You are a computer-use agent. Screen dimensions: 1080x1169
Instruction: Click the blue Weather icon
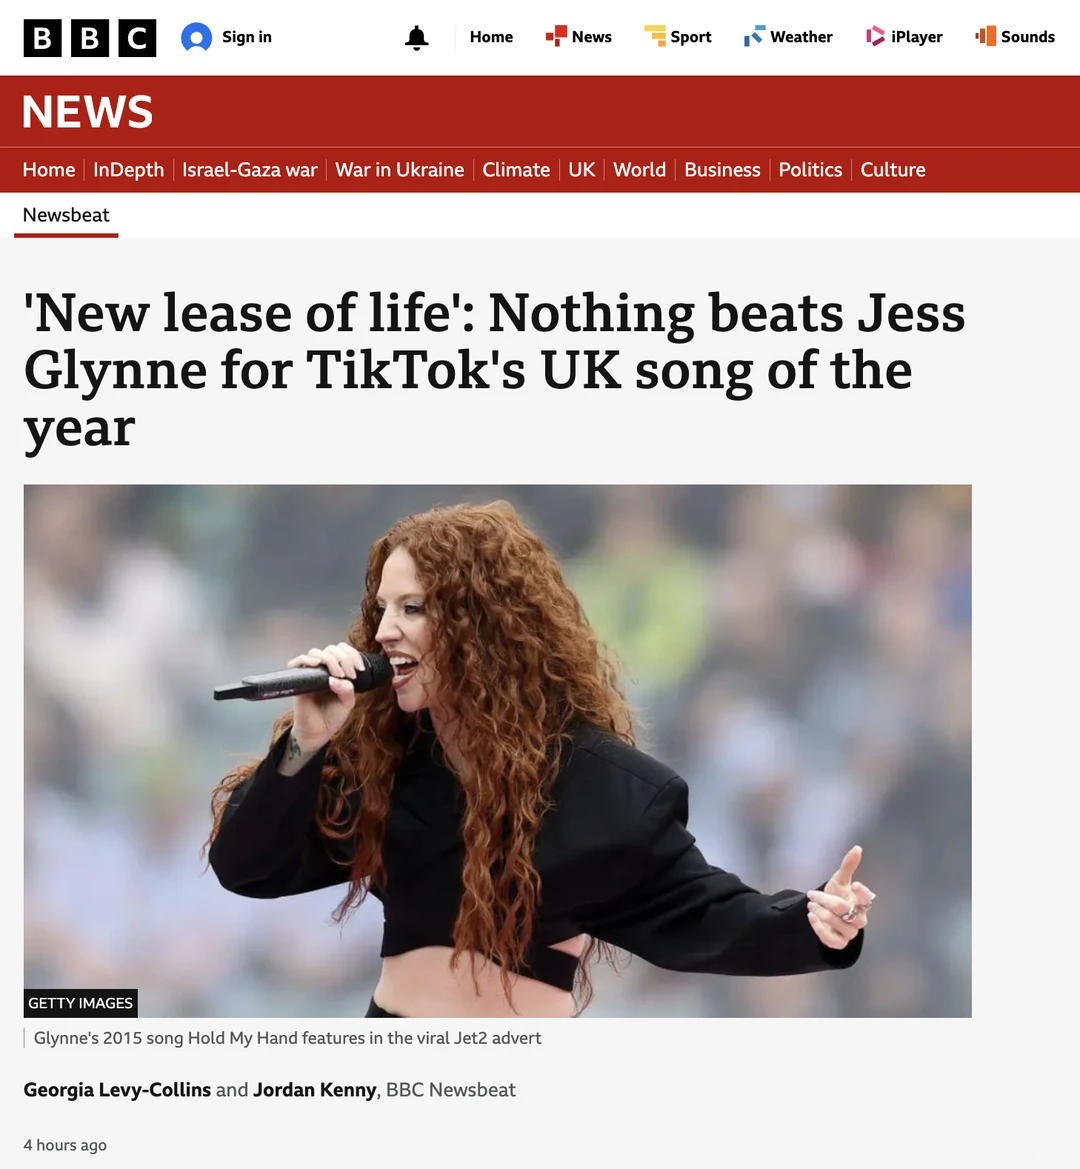(x=754, y=36)
